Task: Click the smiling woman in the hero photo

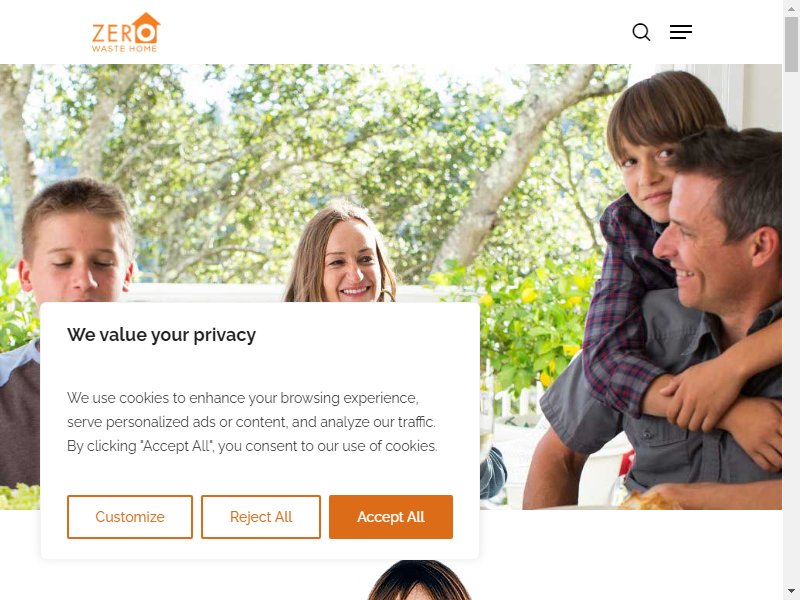Action: (x=341, y=255)
